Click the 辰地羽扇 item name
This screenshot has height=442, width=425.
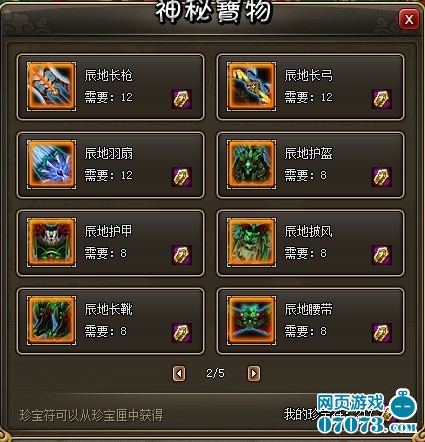pos(109,154)
